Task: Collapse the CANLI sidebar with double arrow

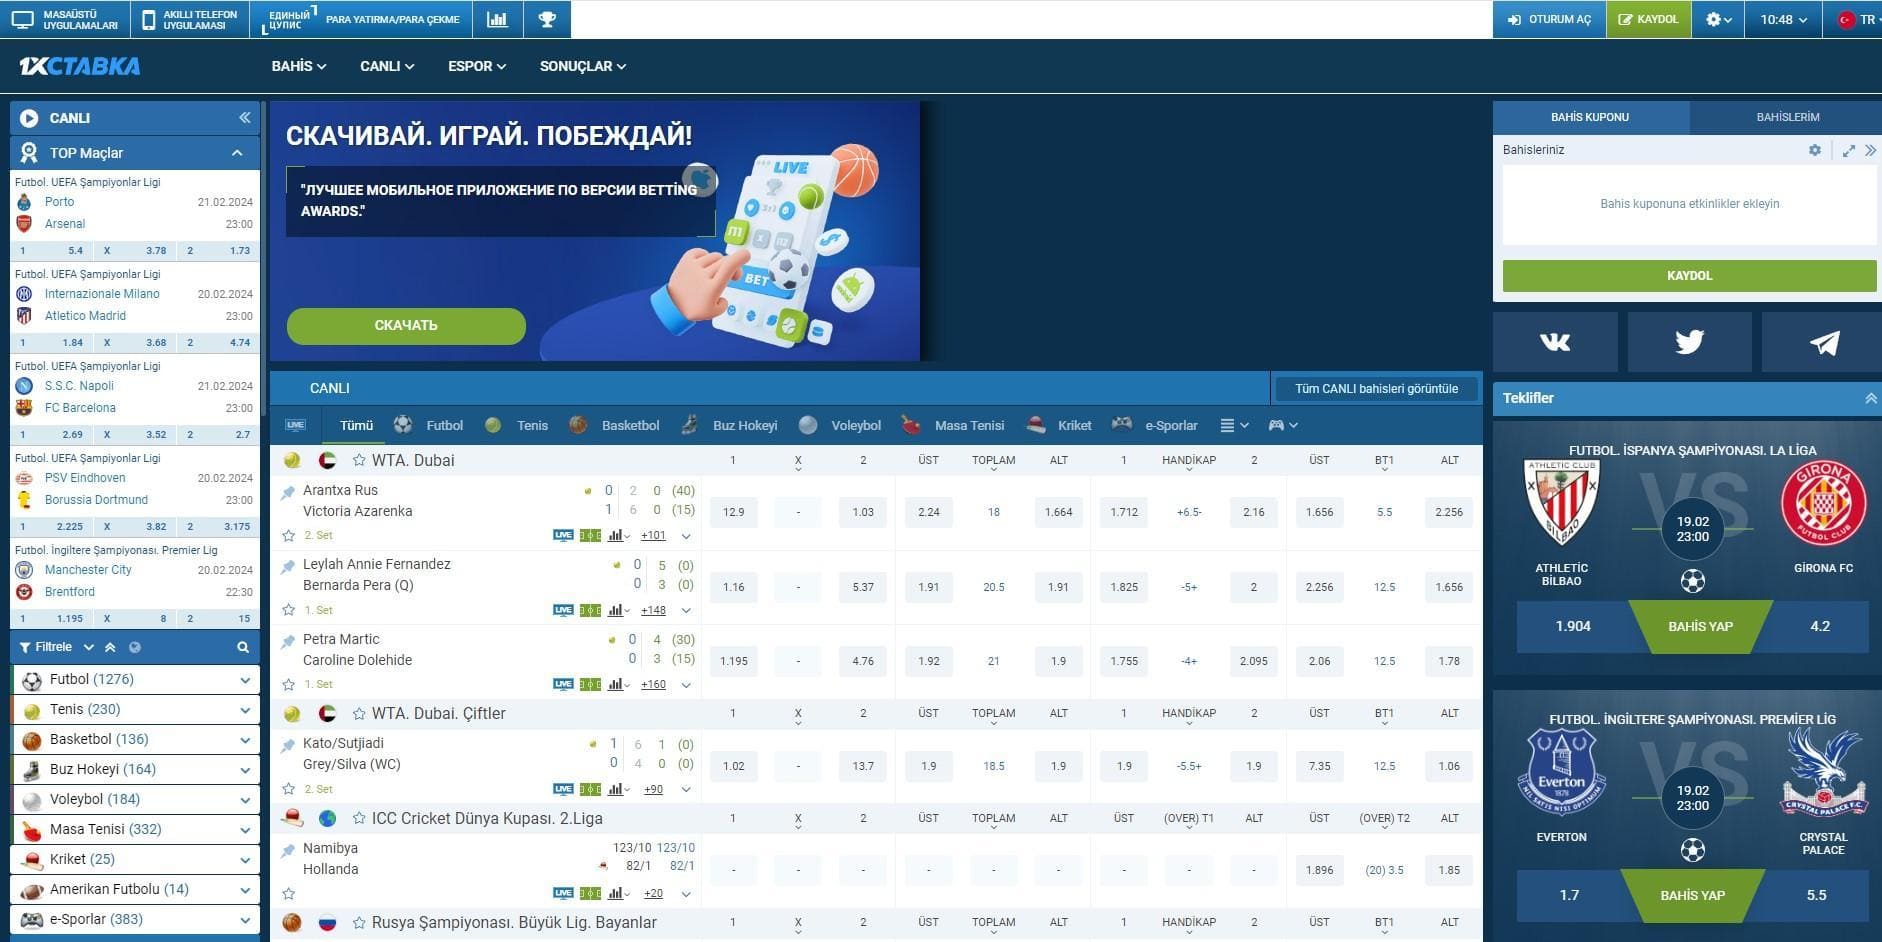Action: 244,117
